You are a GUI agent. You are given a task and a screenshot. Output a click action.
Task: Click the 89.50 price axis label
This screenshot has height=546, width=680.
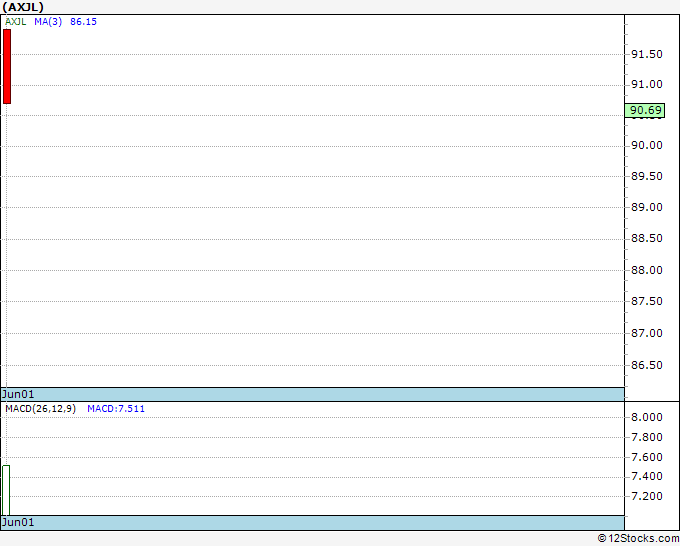point(647,177)
